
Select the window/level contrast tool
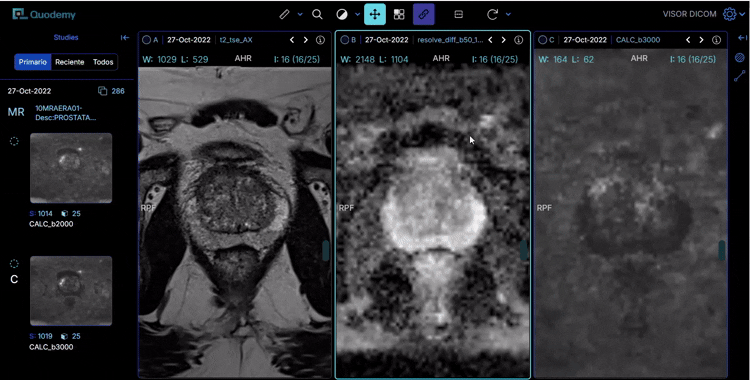point(342,14)
